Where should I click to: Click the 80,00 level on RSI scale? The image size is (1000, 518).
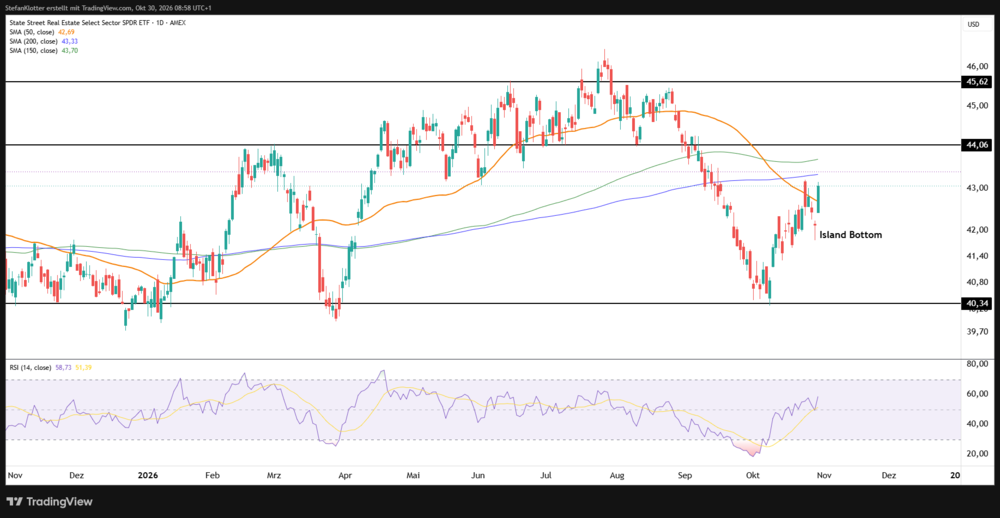[977, 364]
